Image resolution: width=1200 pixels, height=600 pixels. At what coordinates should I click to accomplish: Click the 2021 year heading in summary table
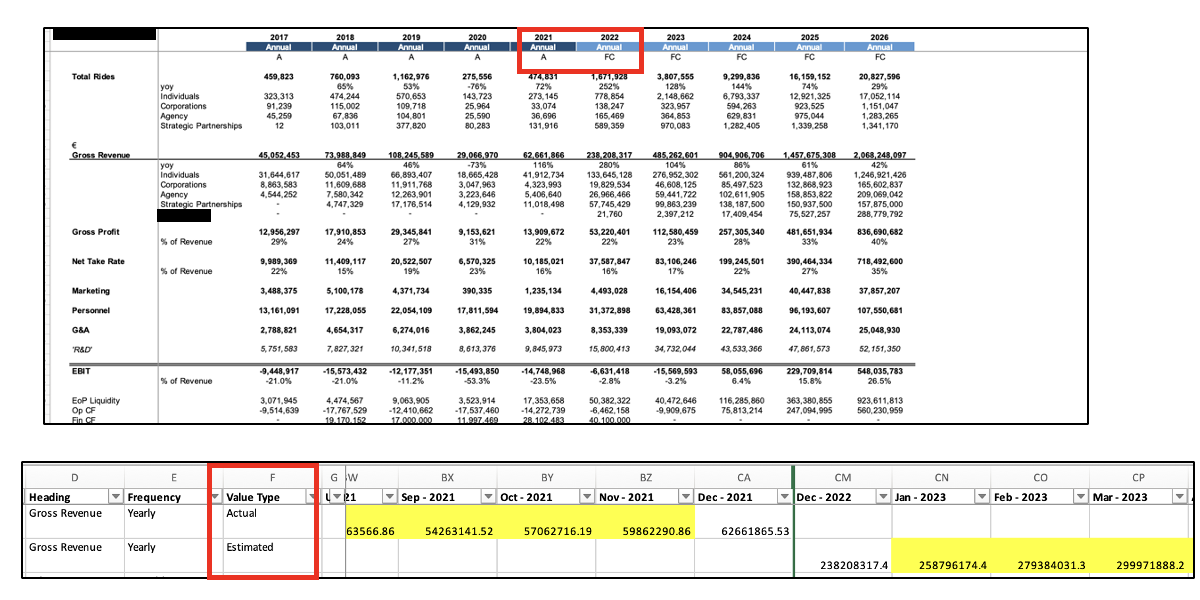[x=543, y=37]
